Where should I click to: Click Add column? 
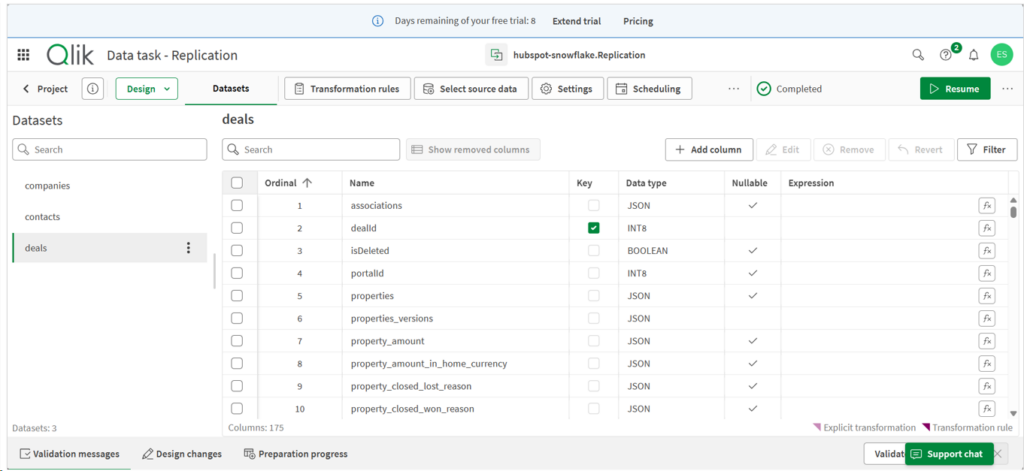pos(709,150)
